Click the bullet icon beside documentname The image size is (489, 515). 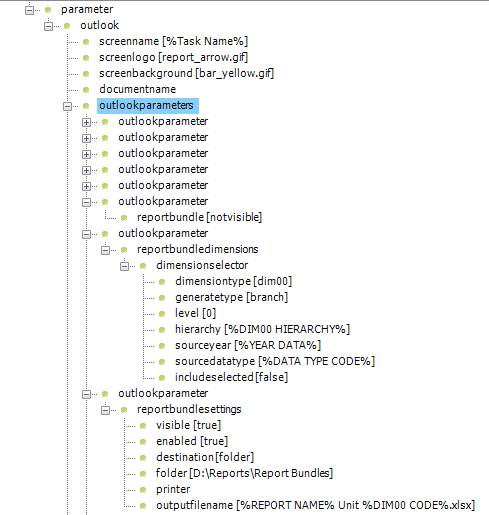pyautogui.click(x=86, y=90)
